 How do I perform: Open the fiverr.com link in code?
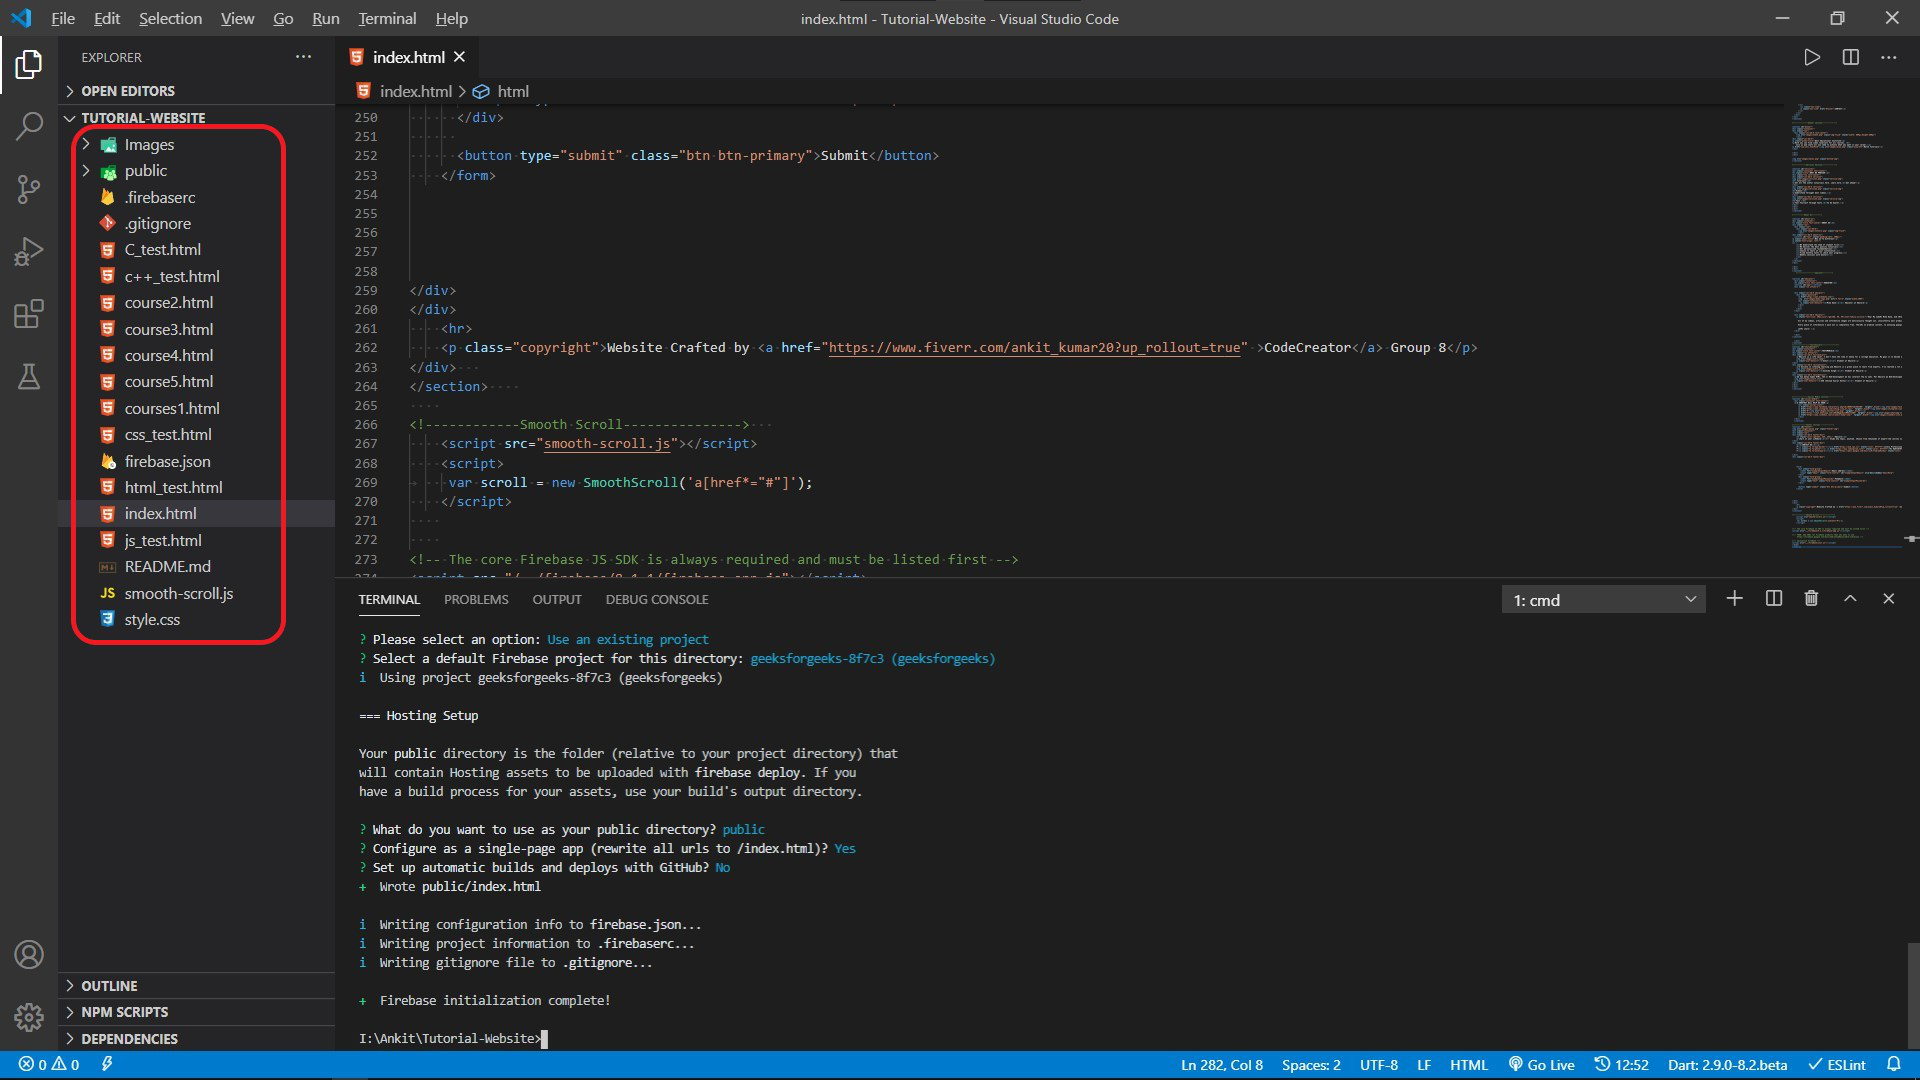(1034, 348)
